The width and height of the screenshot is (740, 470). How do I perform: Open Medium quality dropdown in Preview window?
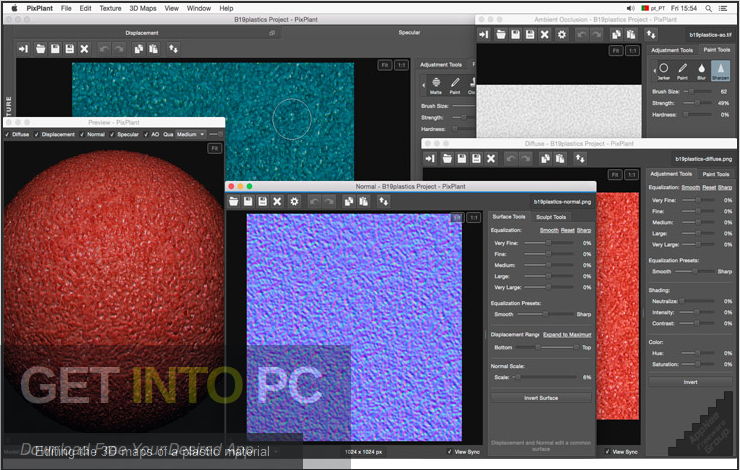coord(191,134)
